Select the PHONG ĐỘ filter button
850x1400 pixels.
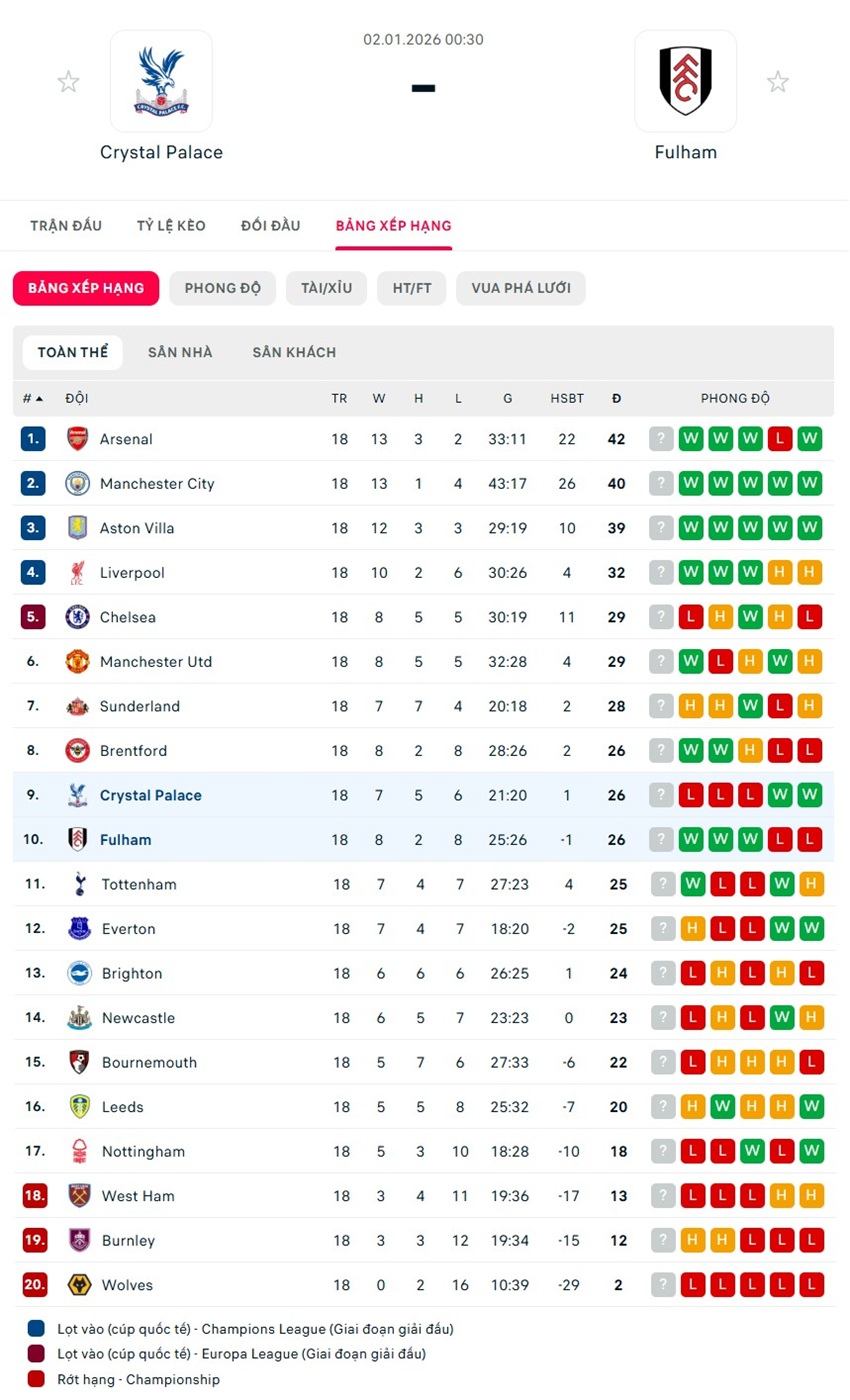[223, 288]
